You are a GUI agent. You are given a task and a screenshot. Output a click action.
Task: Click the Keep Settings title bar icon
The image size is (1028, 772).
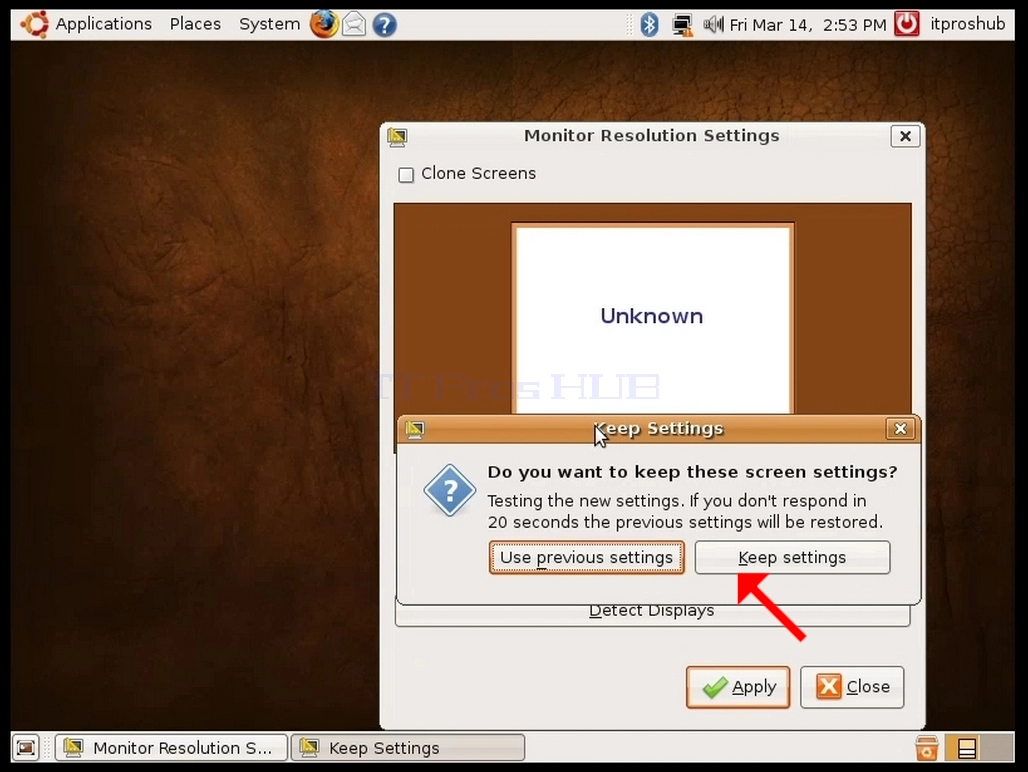coord(414,429)
